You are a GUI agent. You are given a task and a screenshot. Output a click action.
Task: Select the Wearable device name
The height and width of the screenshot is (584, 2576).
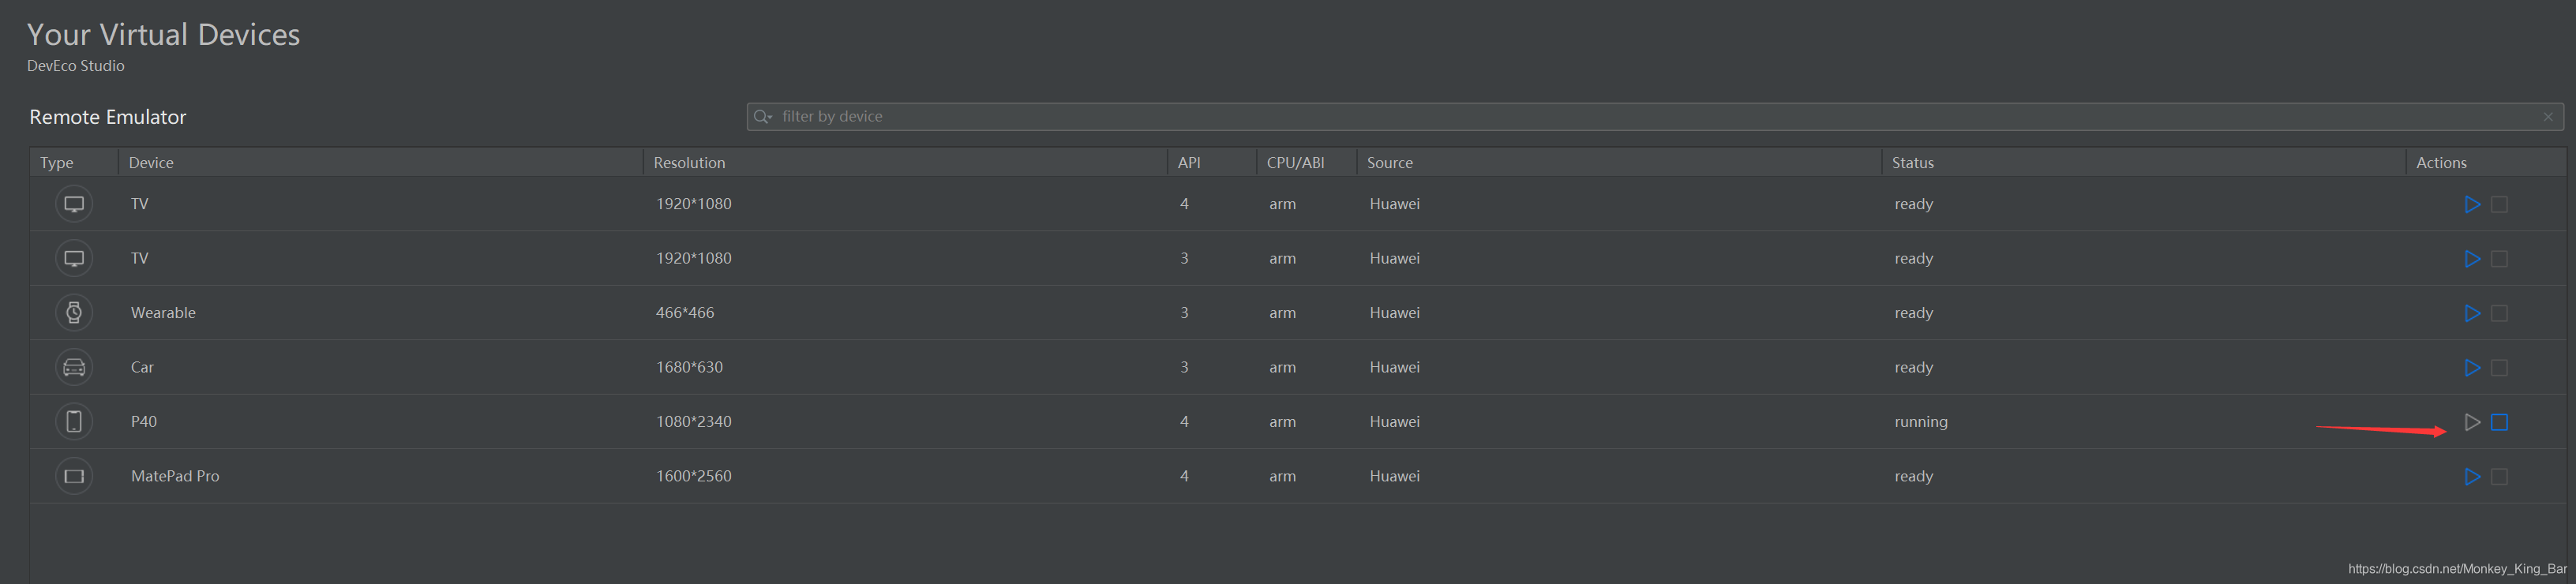tap(163, 313)
